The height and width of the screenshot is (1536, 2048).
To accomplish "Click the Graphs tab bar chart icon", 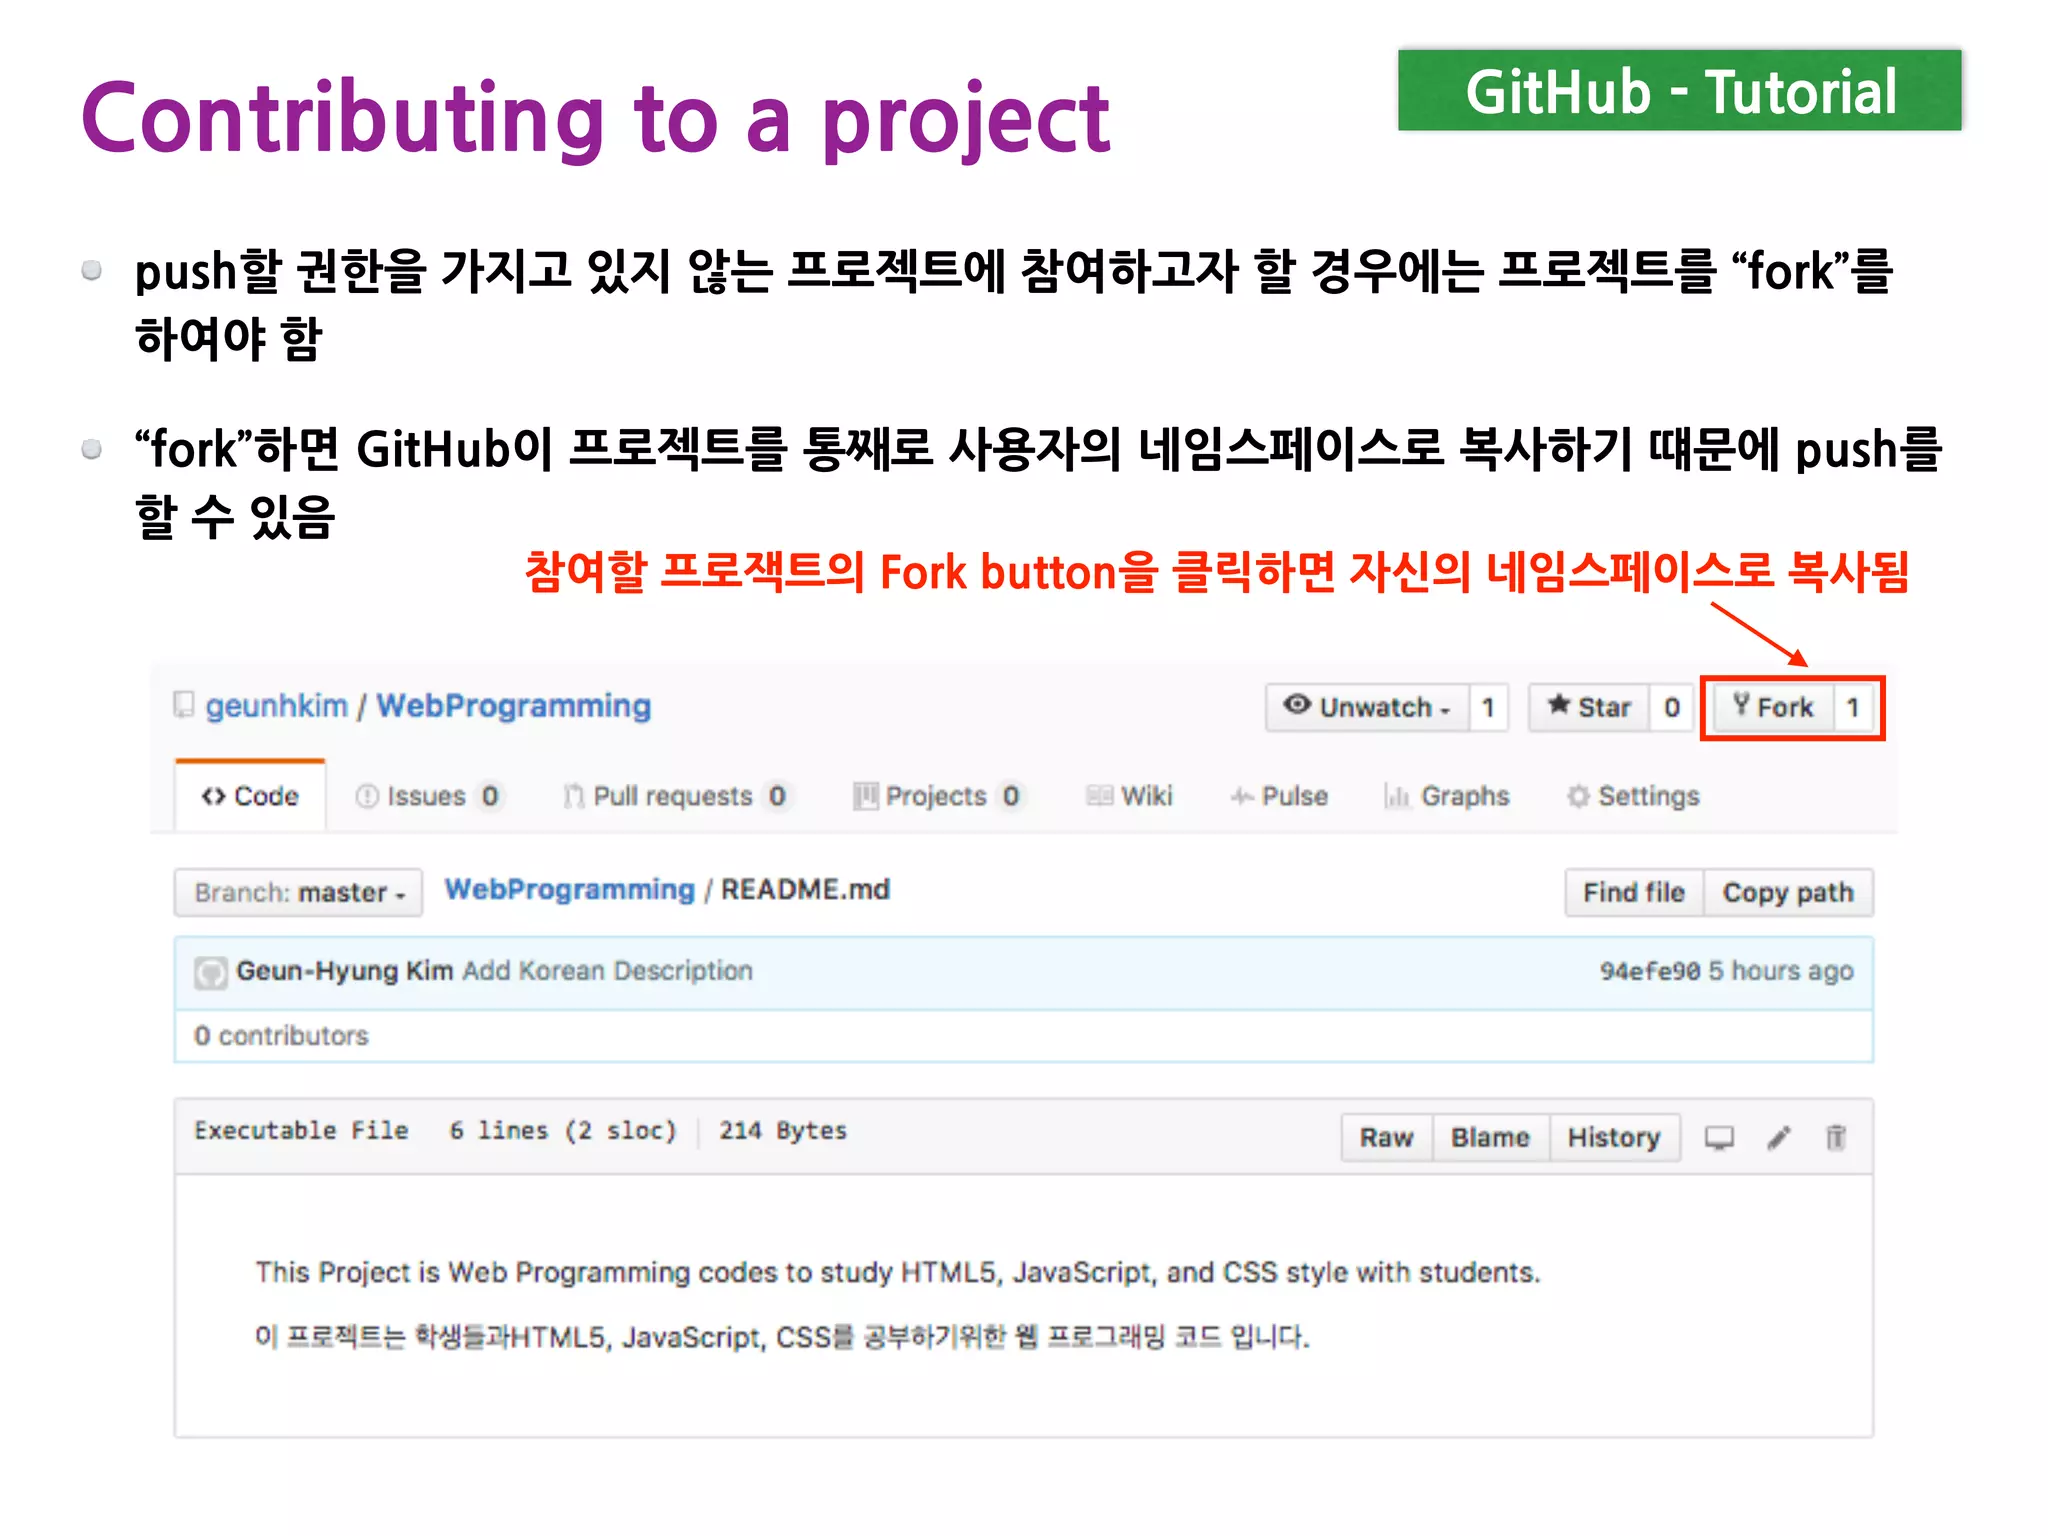I will tap(1397, 796).
